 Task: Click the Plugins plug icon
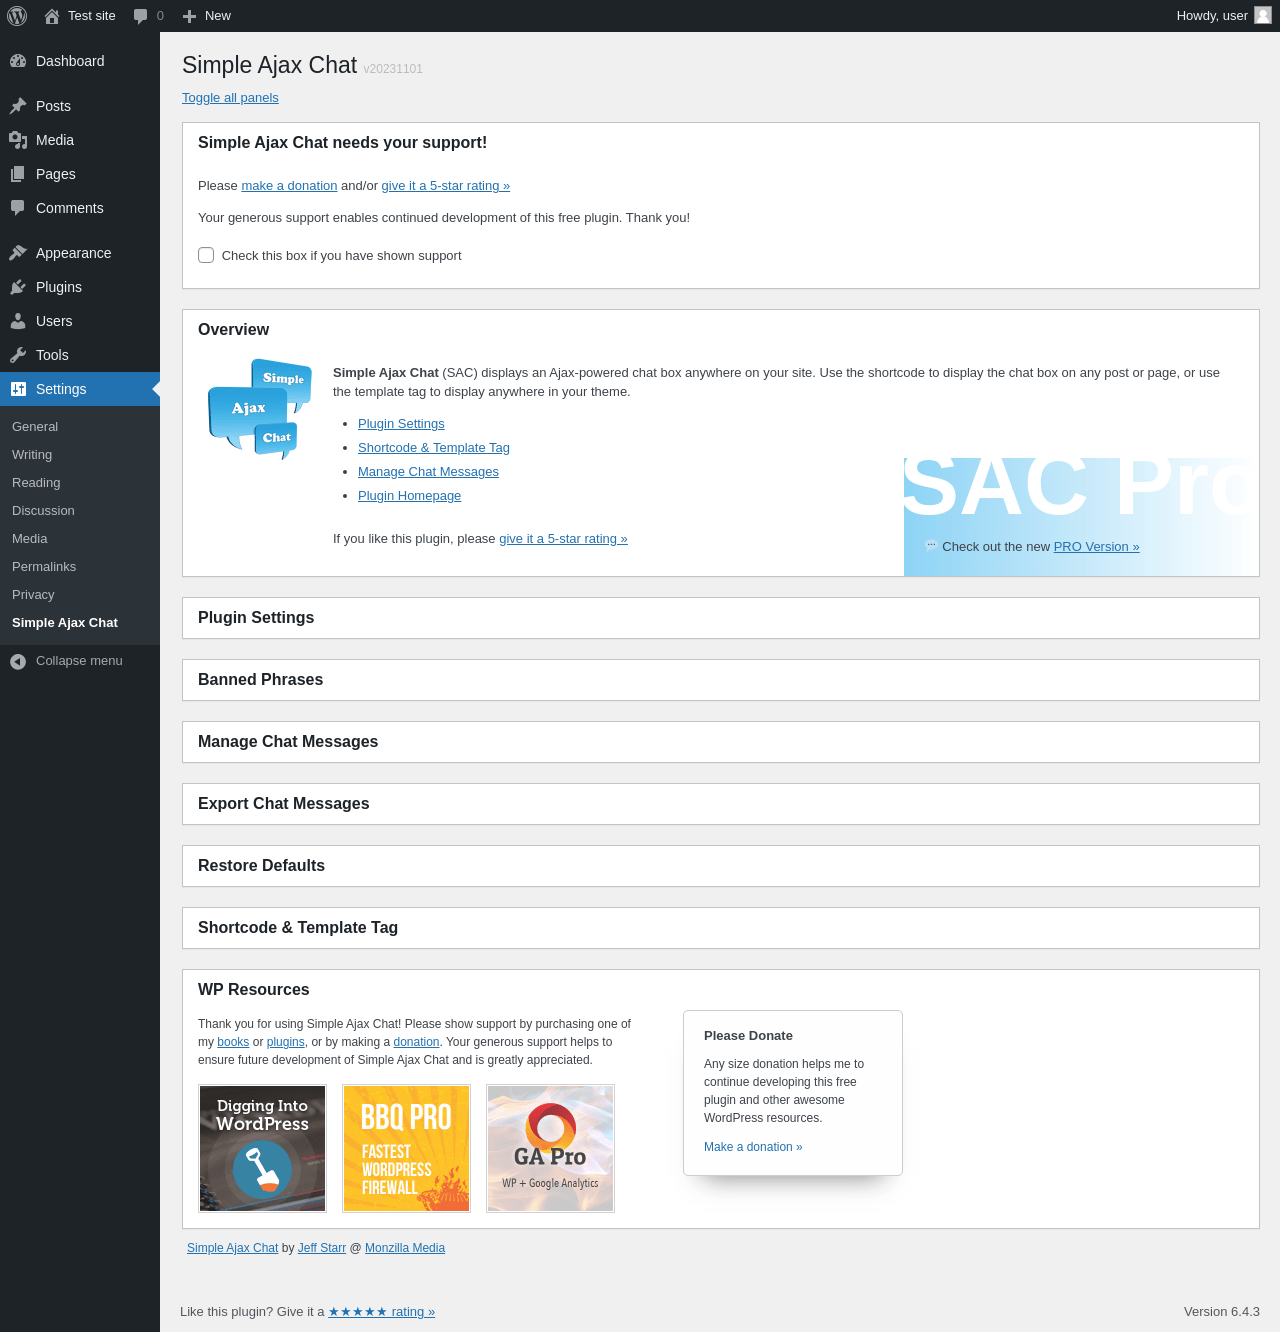click(18, 287)
